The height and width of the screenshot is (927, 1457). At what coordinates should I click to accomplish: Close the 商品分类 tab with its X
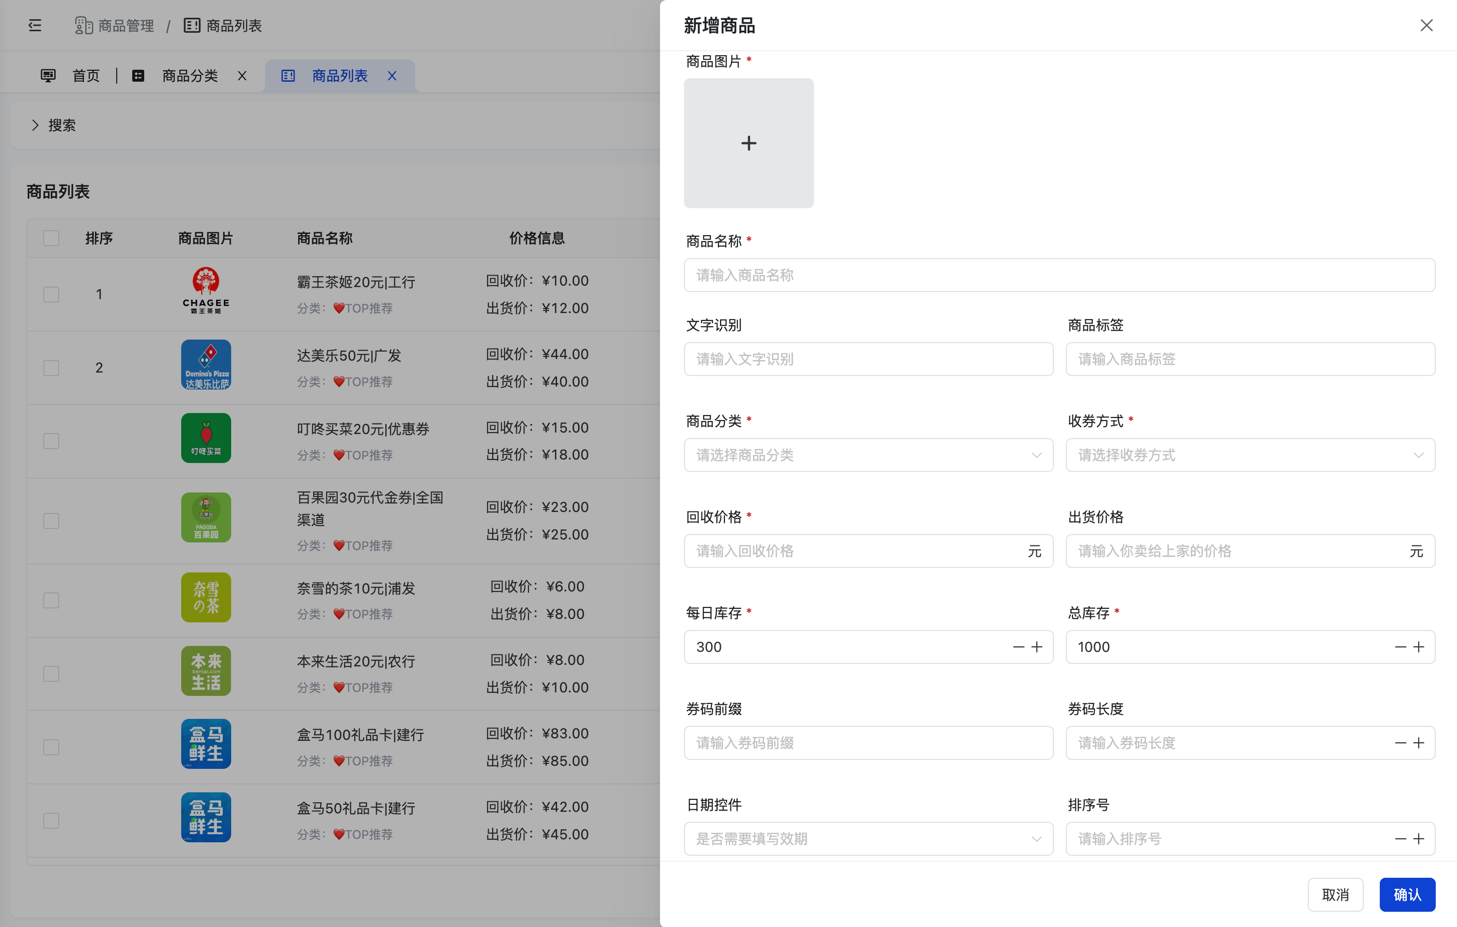coord(242,76)
